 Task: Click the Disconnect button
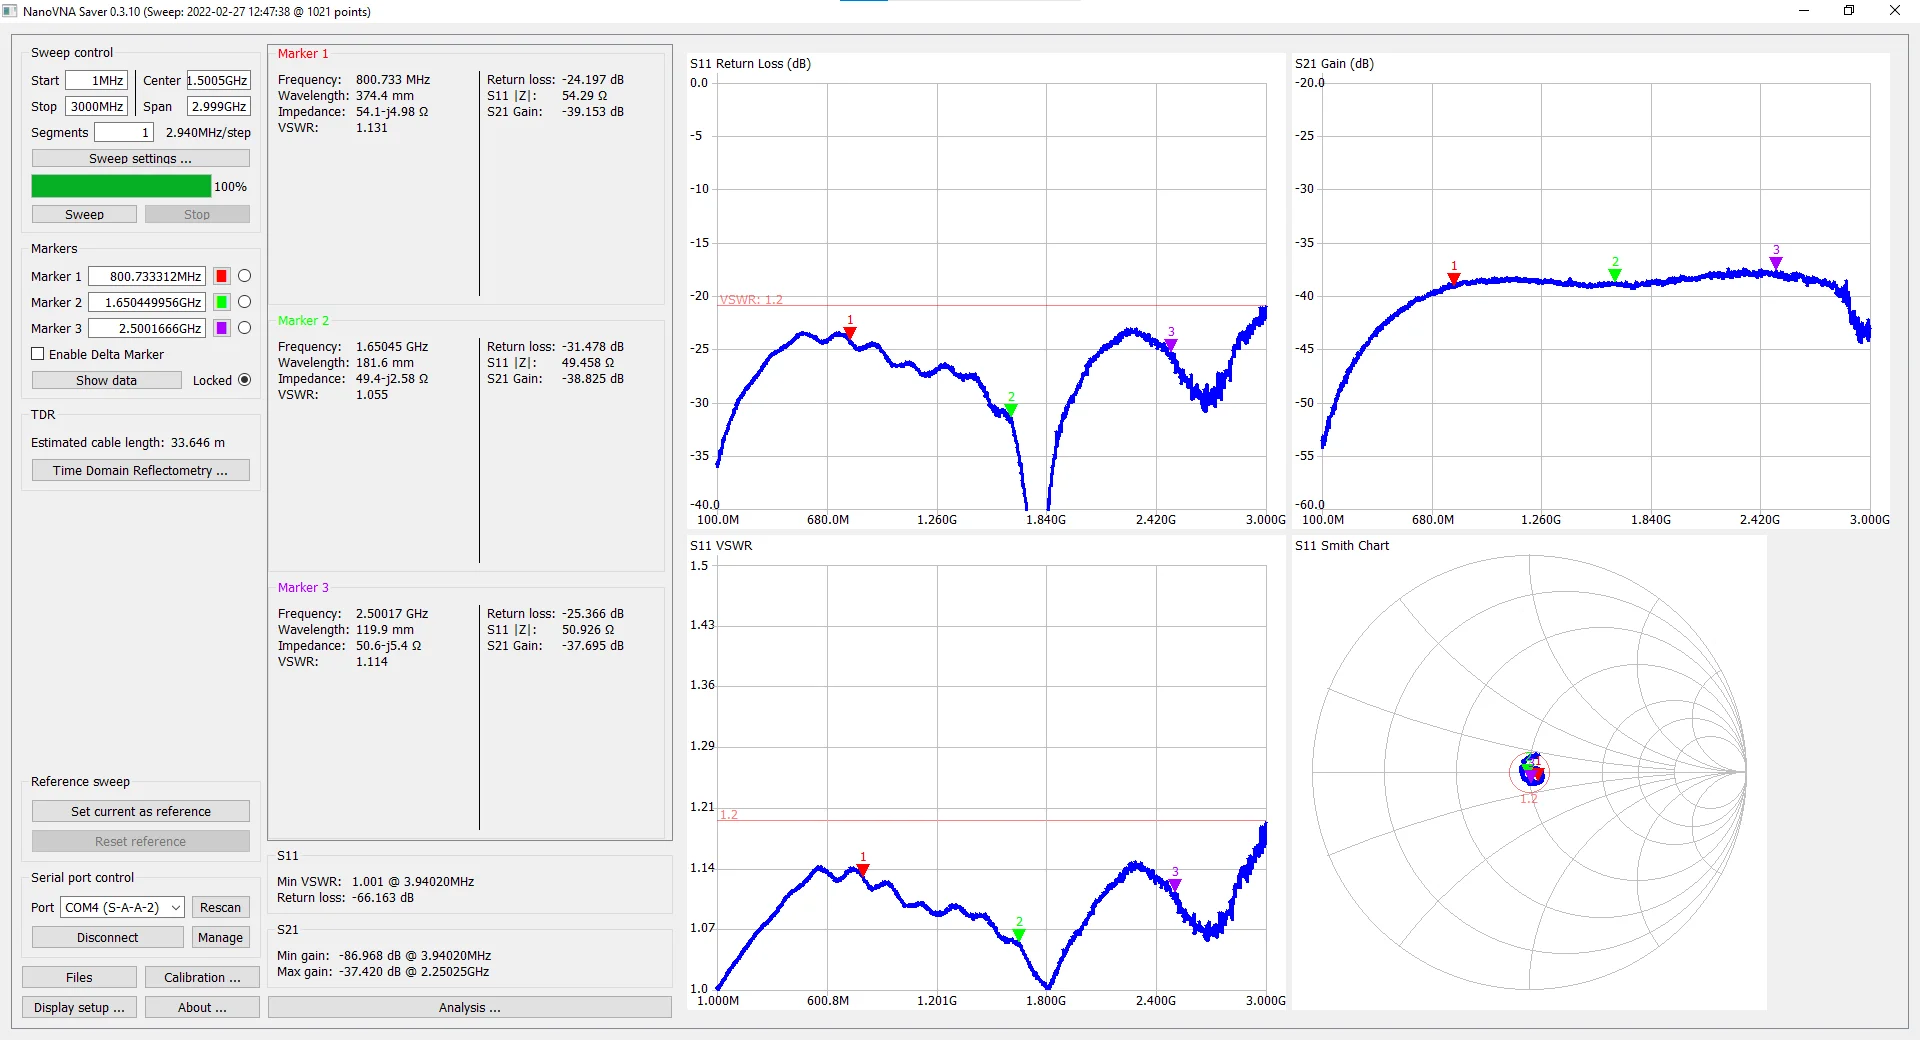[x=108, y=937]
